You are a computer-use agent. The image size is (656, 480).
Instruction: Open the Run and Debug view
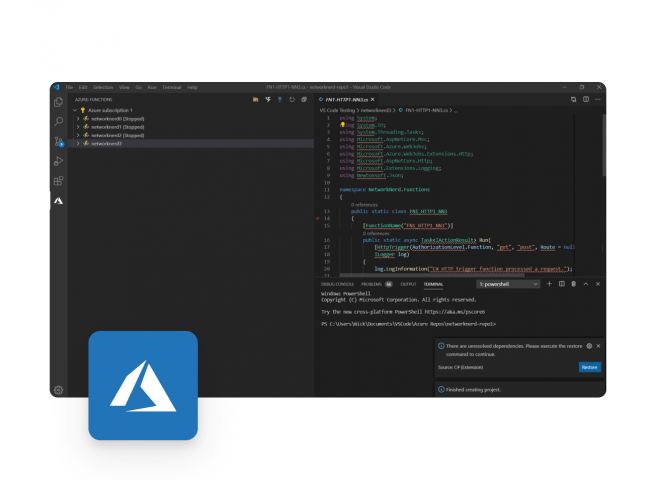(59, 161)
